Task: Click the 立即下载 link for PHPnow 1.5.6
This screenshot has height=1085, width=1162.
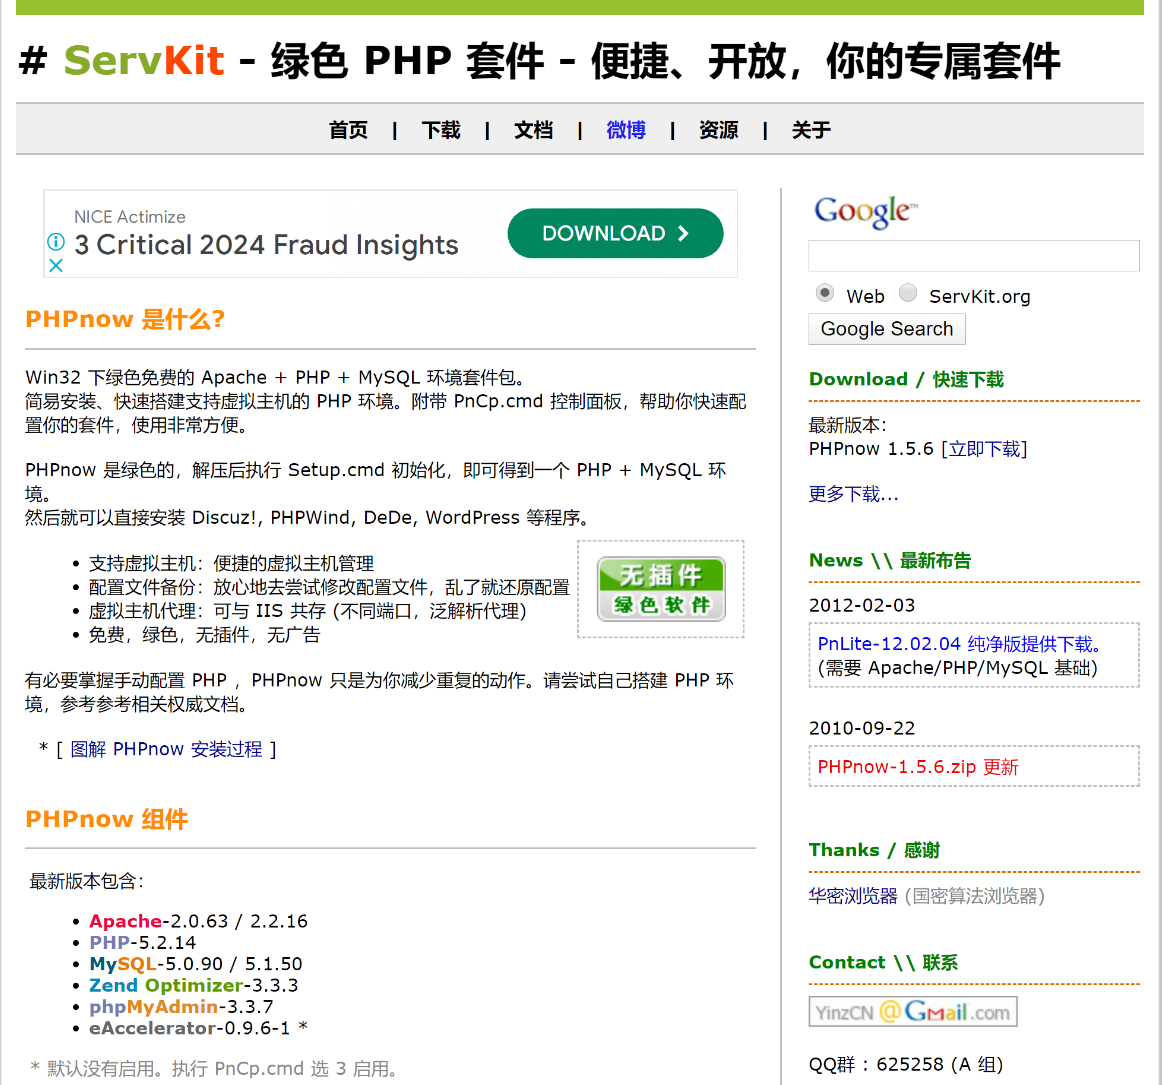Action: click(x=984, y=449)
